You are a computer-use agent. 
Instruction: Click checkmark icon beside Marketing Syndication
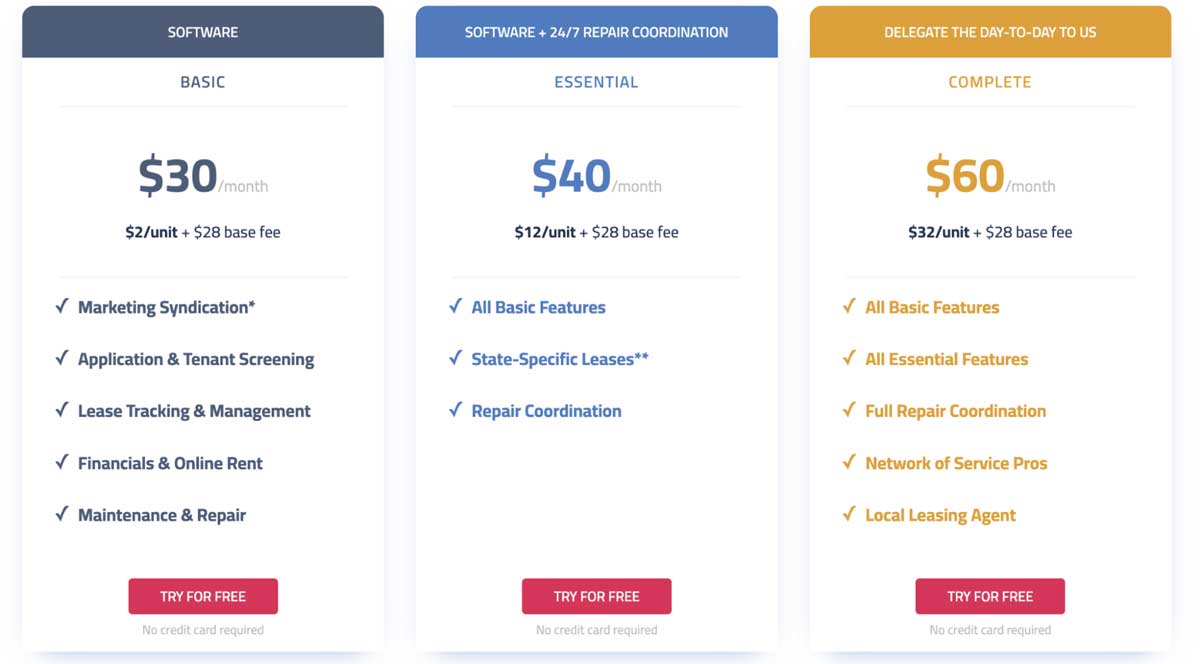(x=62, y=306)
